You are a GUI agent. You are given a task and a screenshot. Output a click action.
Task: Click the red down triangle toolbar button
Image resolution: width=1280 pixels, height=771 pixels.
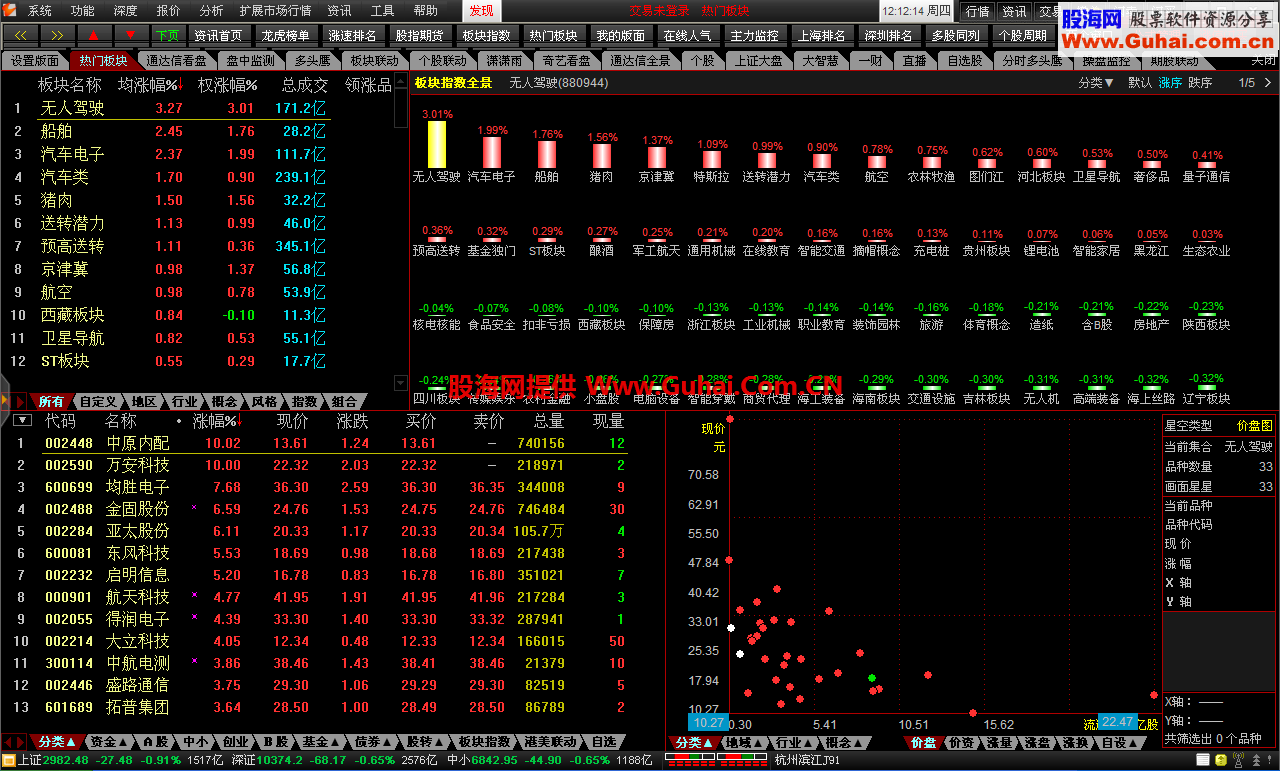(x=130, y=35)
